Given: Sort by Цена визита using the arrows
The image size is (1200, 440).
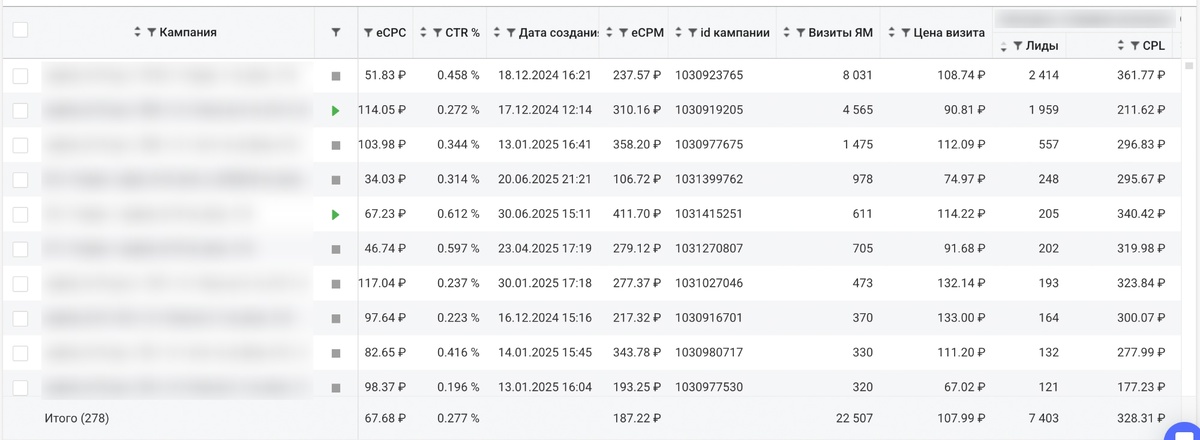Looking at the screenshot, I should click(x=890, y=33).
